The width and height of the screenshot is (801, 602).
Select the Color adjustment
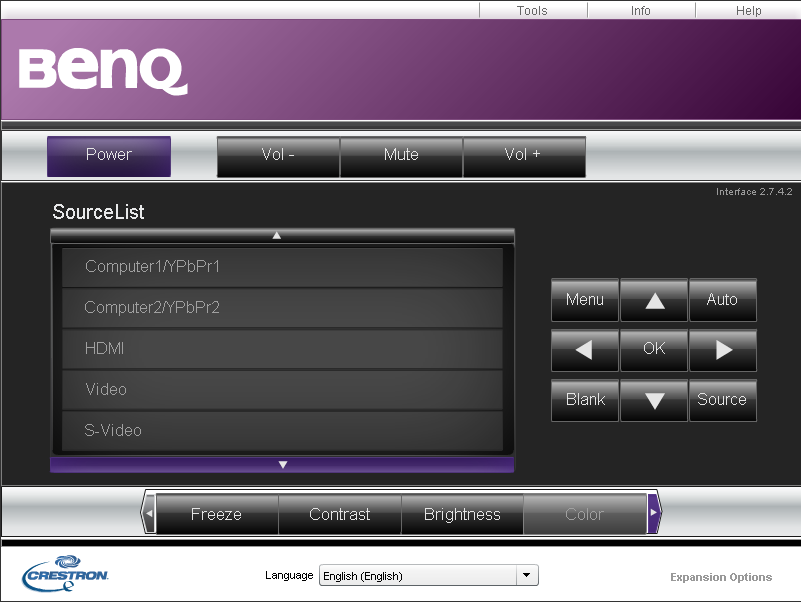585,514
